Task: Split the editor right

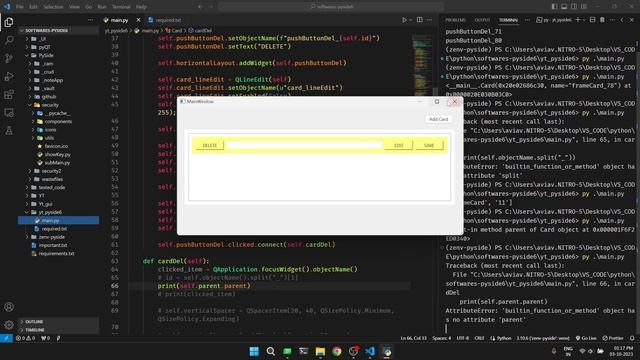Action: click(x=420, y=20)
